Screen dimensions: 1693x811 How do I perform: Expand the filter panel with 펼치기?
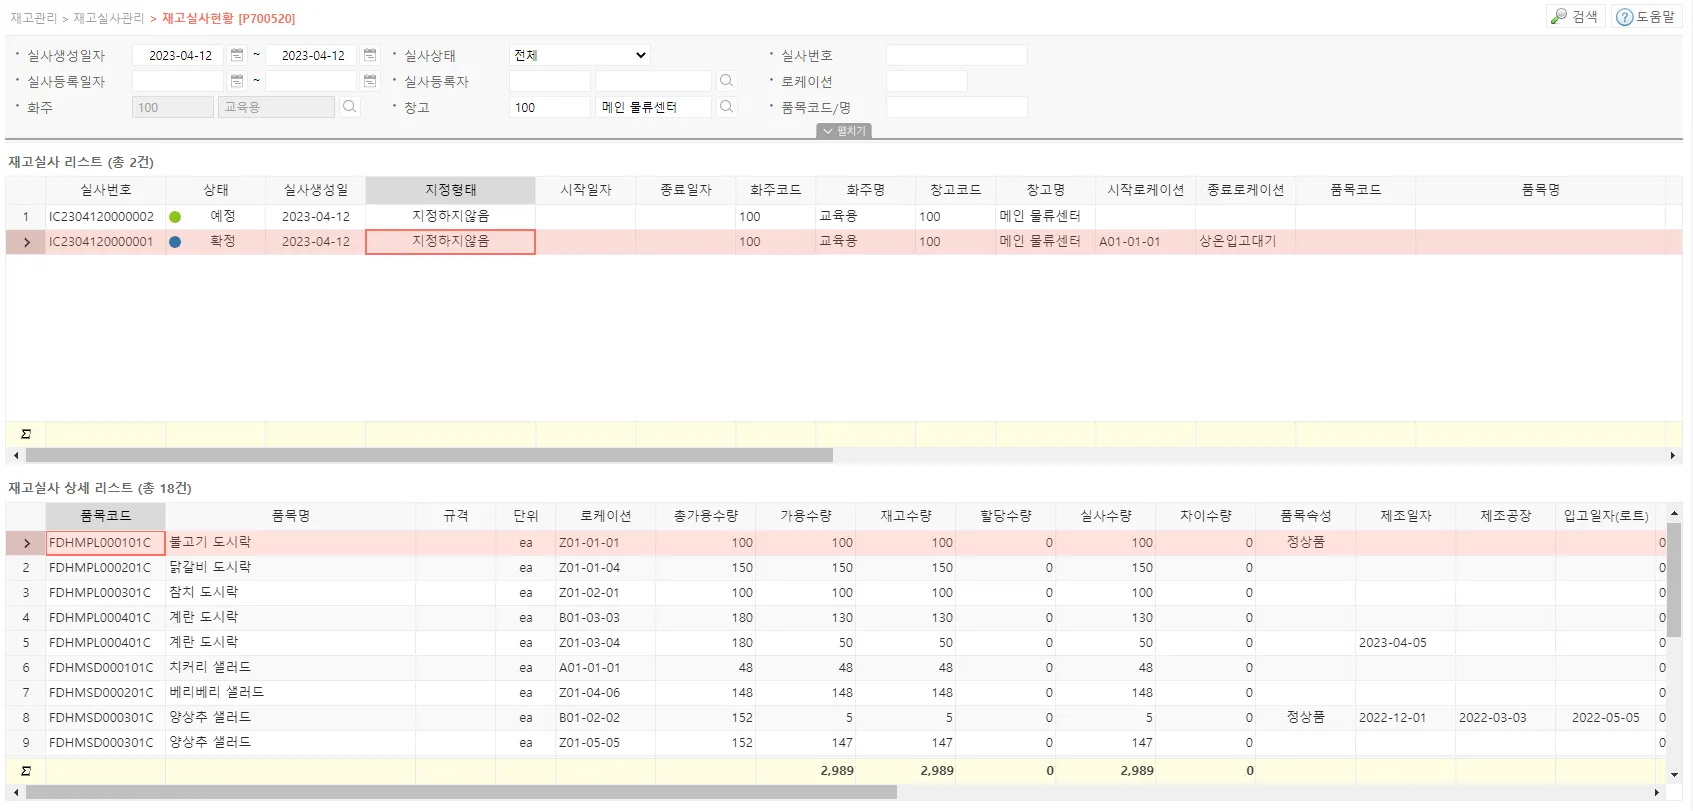[x=845, y=131]
